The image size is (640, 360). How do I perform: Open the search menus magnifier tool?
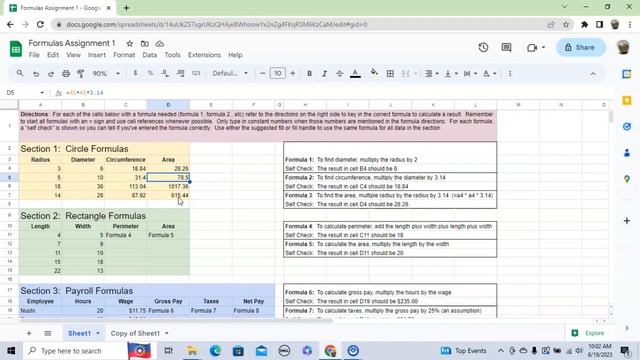(20, 73)
